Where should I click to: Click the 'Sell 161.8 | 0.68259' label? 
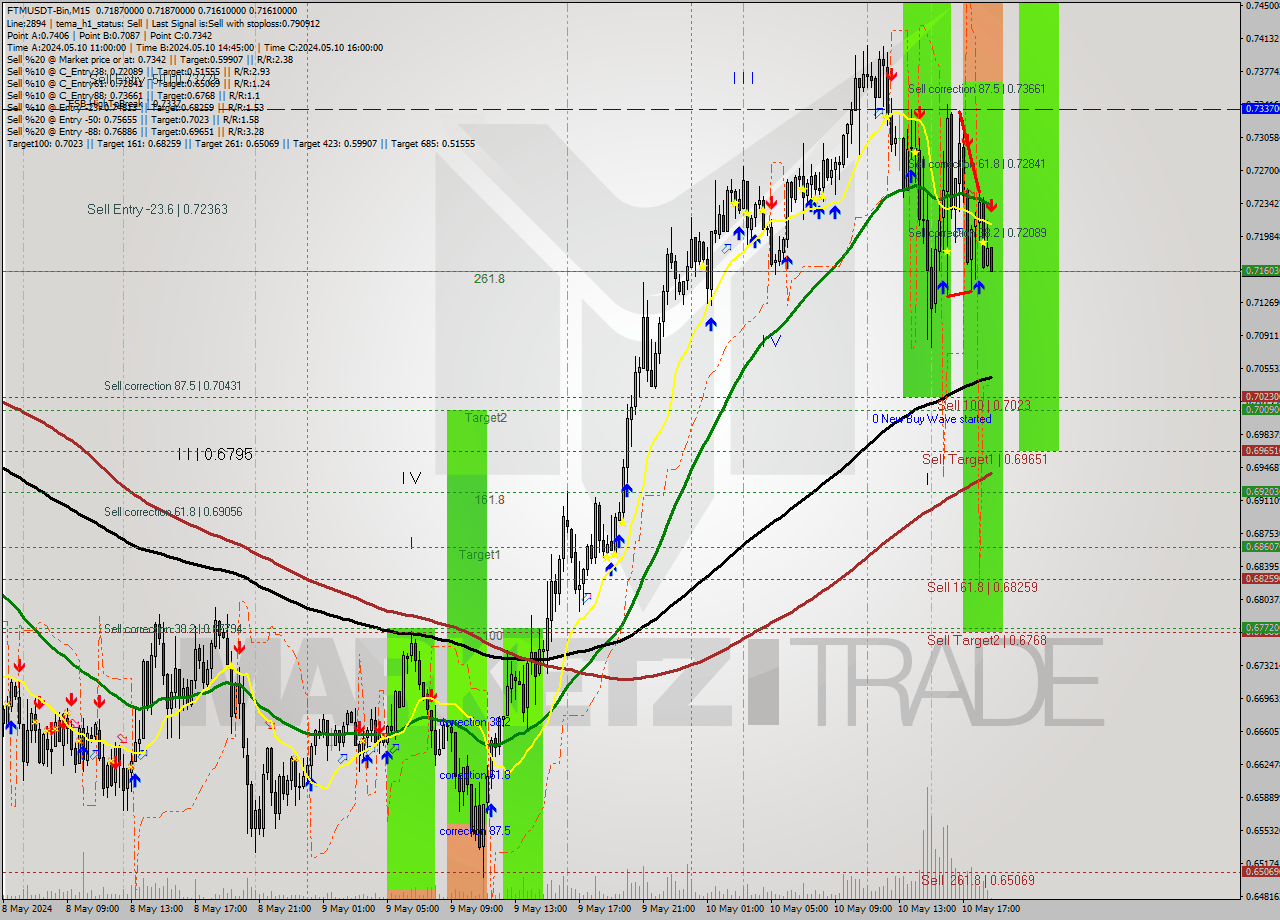(x=982, y=587)
